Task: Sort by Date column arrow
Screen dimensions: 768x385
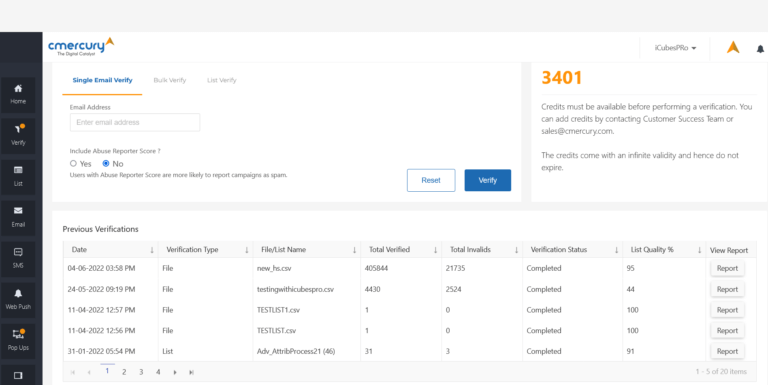Action: point(152,250)
